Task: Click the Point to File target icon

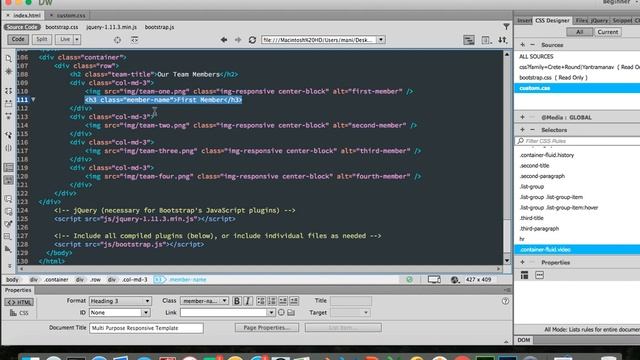Action: [281, 312]
